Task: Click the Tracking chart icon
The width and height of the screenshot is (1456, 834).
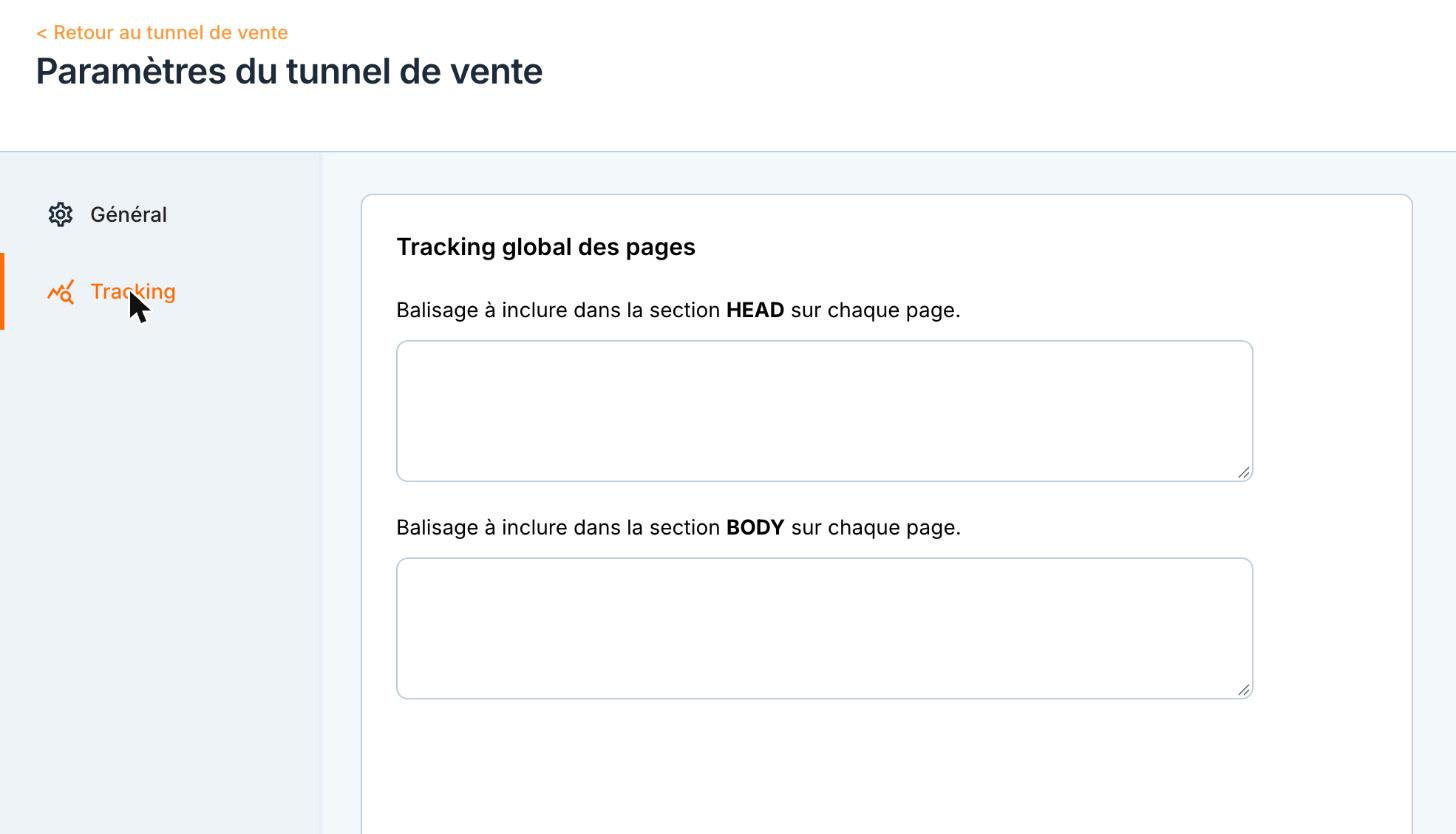Action: point(60,292)
